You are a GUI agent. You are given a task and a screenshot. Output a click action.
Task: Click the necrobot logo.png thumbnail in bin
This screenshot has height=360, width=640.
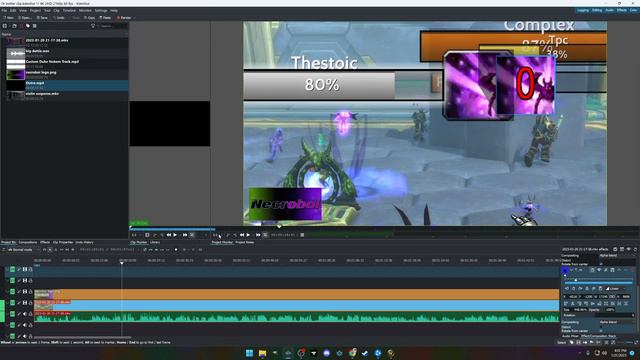pyautogui.click(x=16, y=75)
